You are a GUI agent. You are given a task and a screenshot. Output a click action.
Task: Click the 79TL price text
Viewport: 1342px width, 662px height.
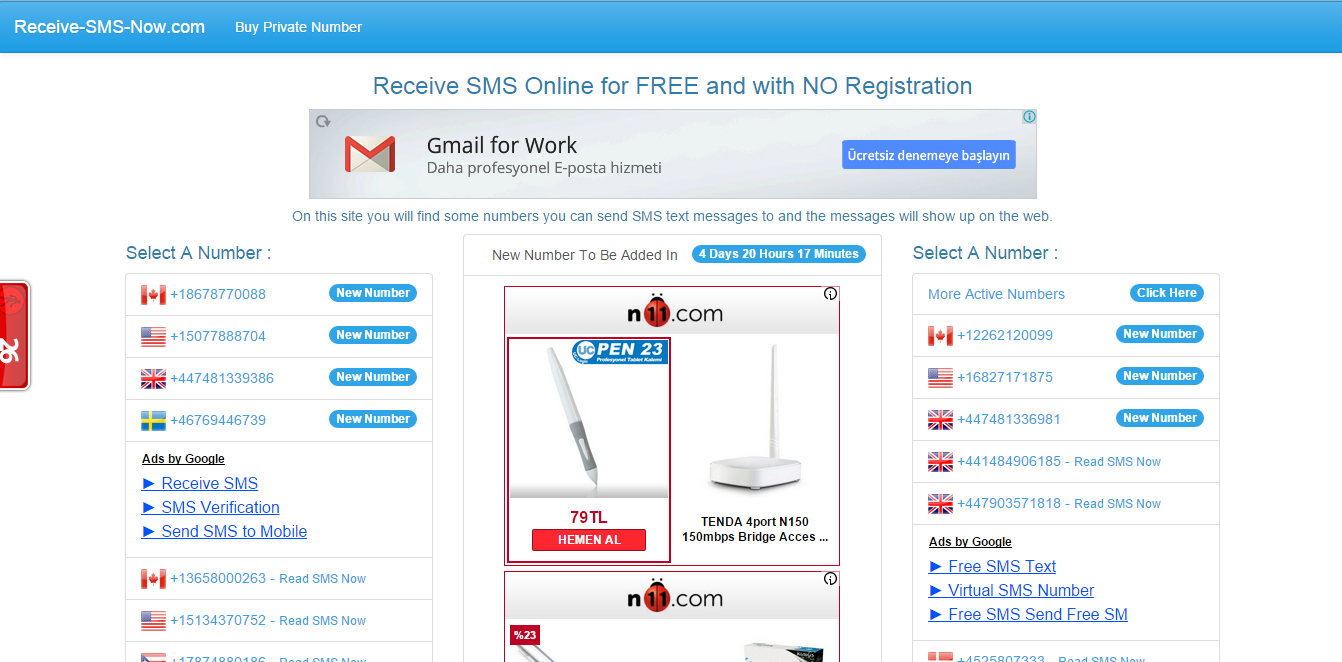[x=589, y=517]
